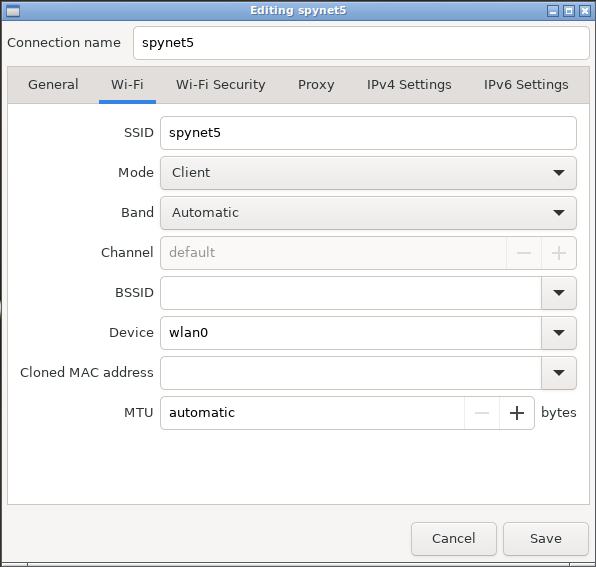
Task: Minimize the Editing spynet5 window
Action: tap(553, 11)
